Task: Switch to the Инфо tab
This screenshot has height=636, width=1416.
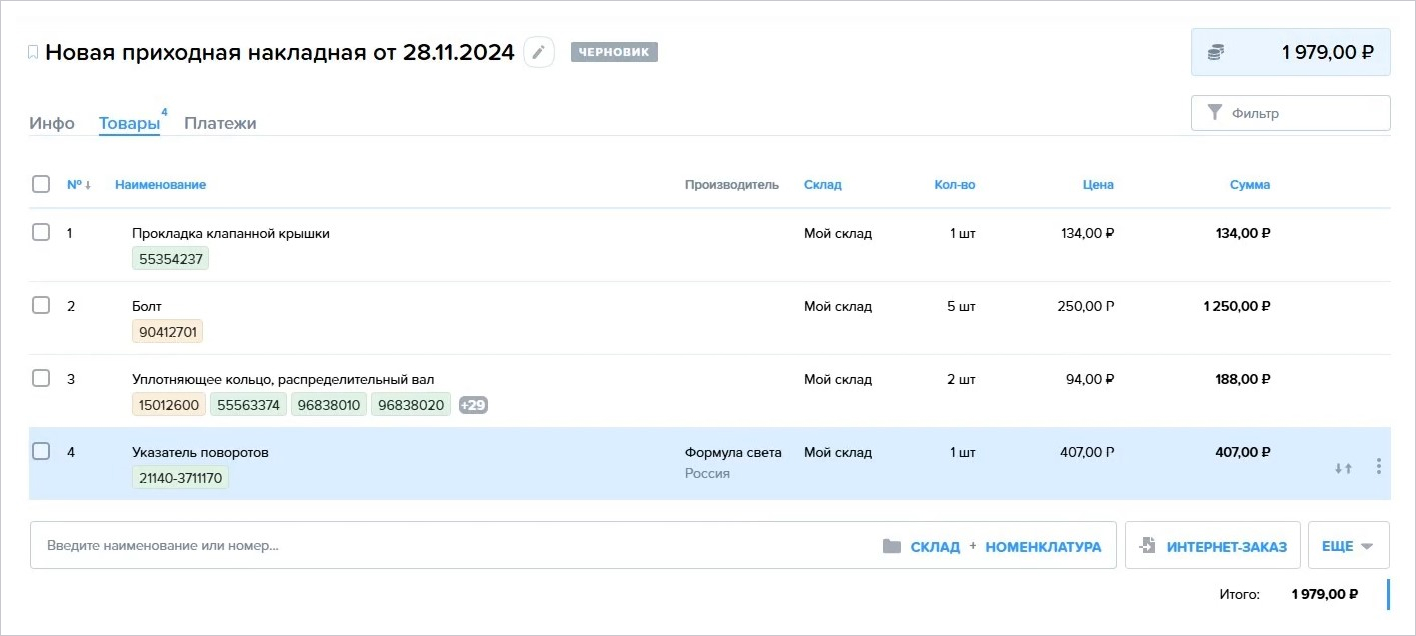Action: pos(52,123)
